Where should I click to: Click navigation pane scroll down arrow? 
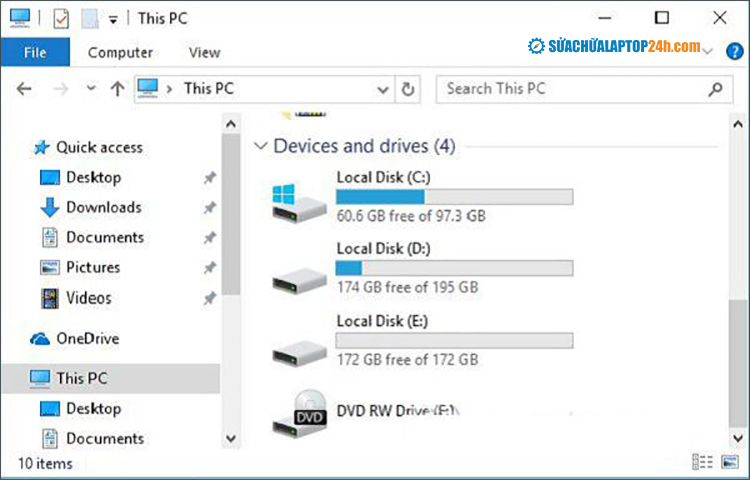[231, 438]
